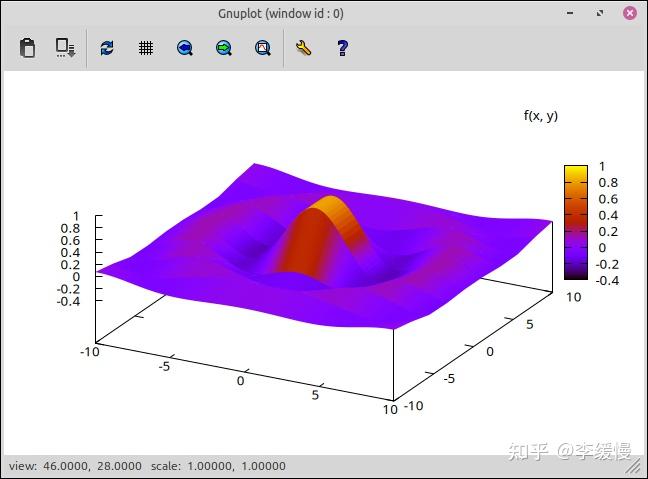Apply the previous zoom settings
The image size is (648, 479).
pos(185,48)
